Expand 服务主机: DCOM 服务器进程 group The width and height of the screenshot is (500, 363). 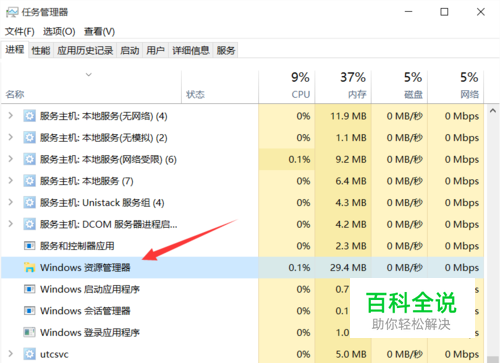(11, 224)
